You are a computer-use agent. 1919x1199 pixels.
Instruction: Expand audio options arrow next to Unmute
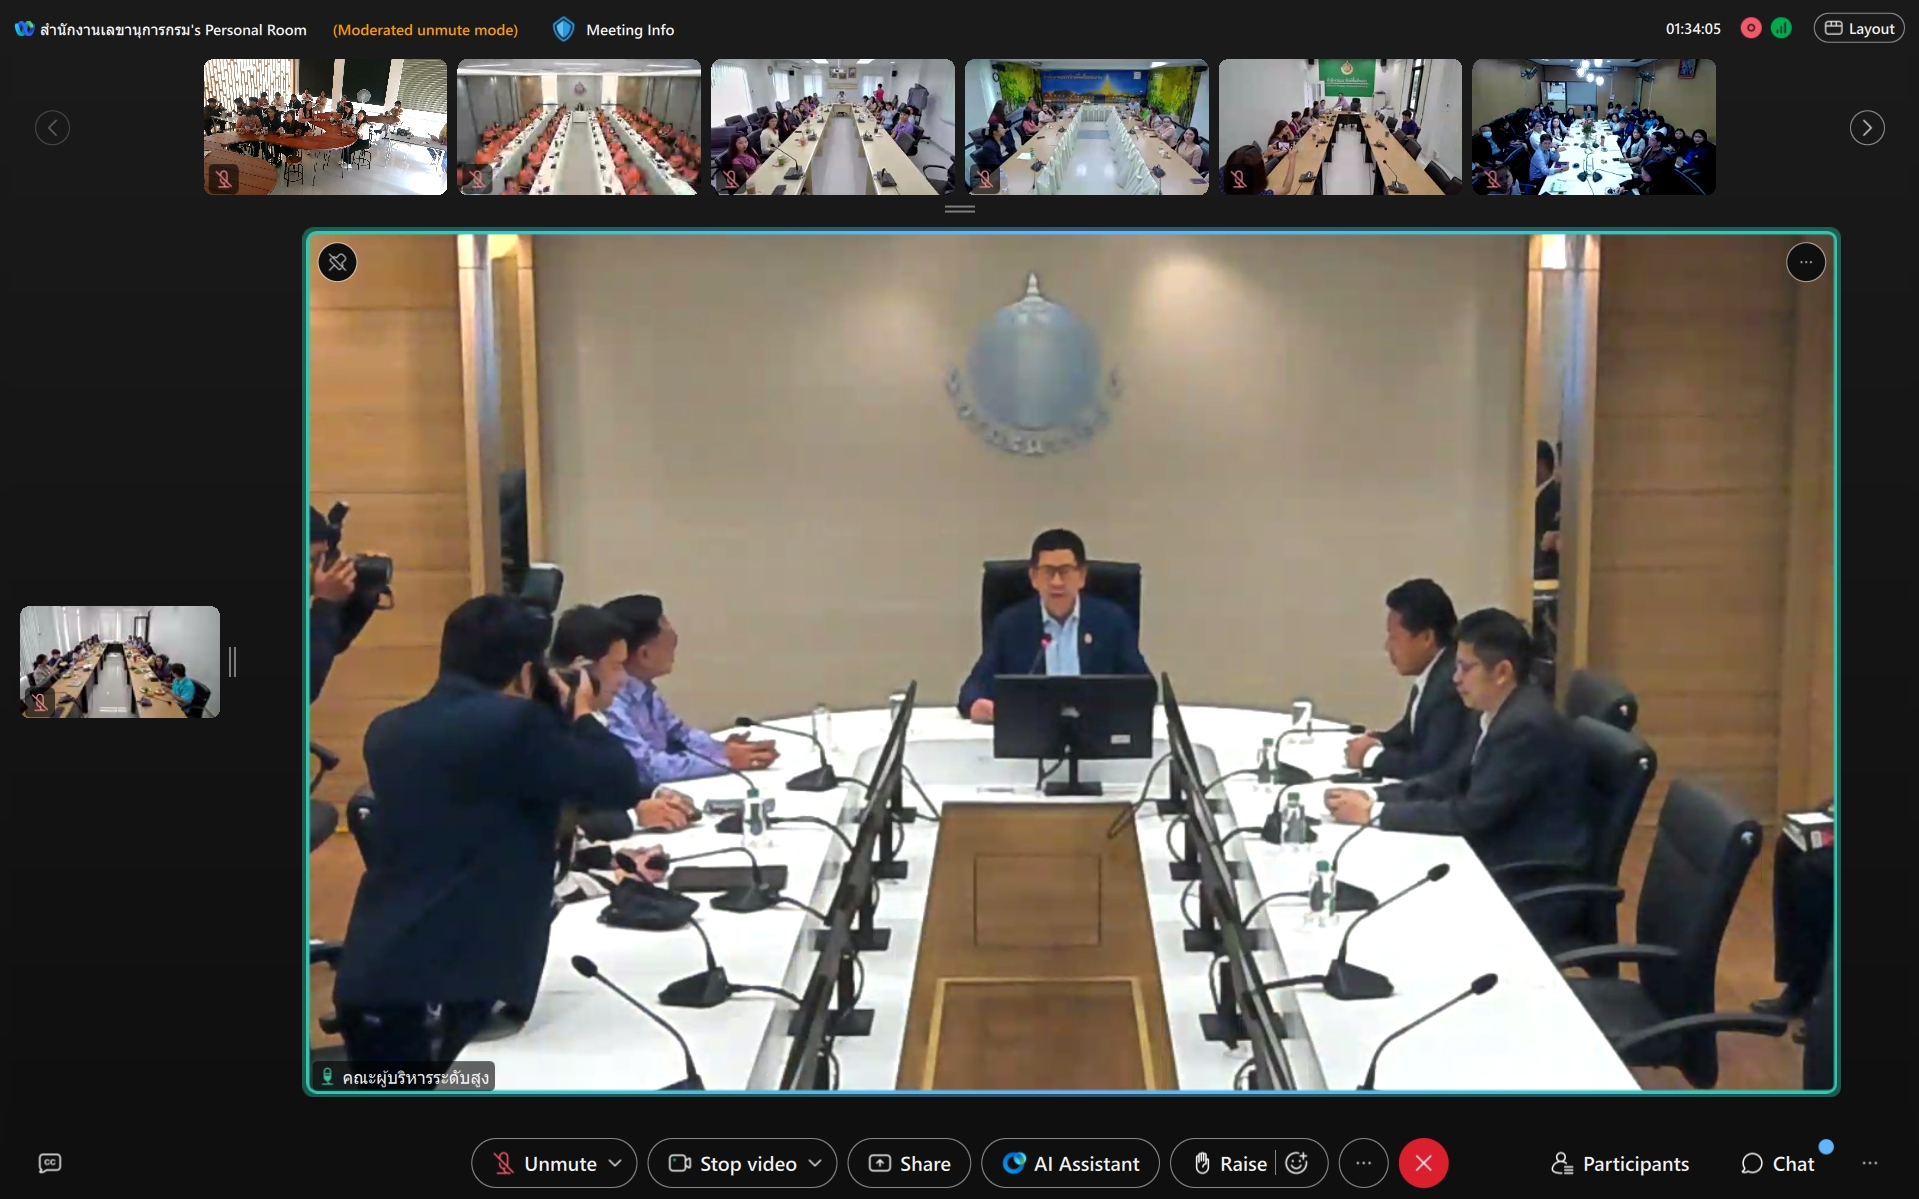pyautogui.click(x=616, y=1163)
